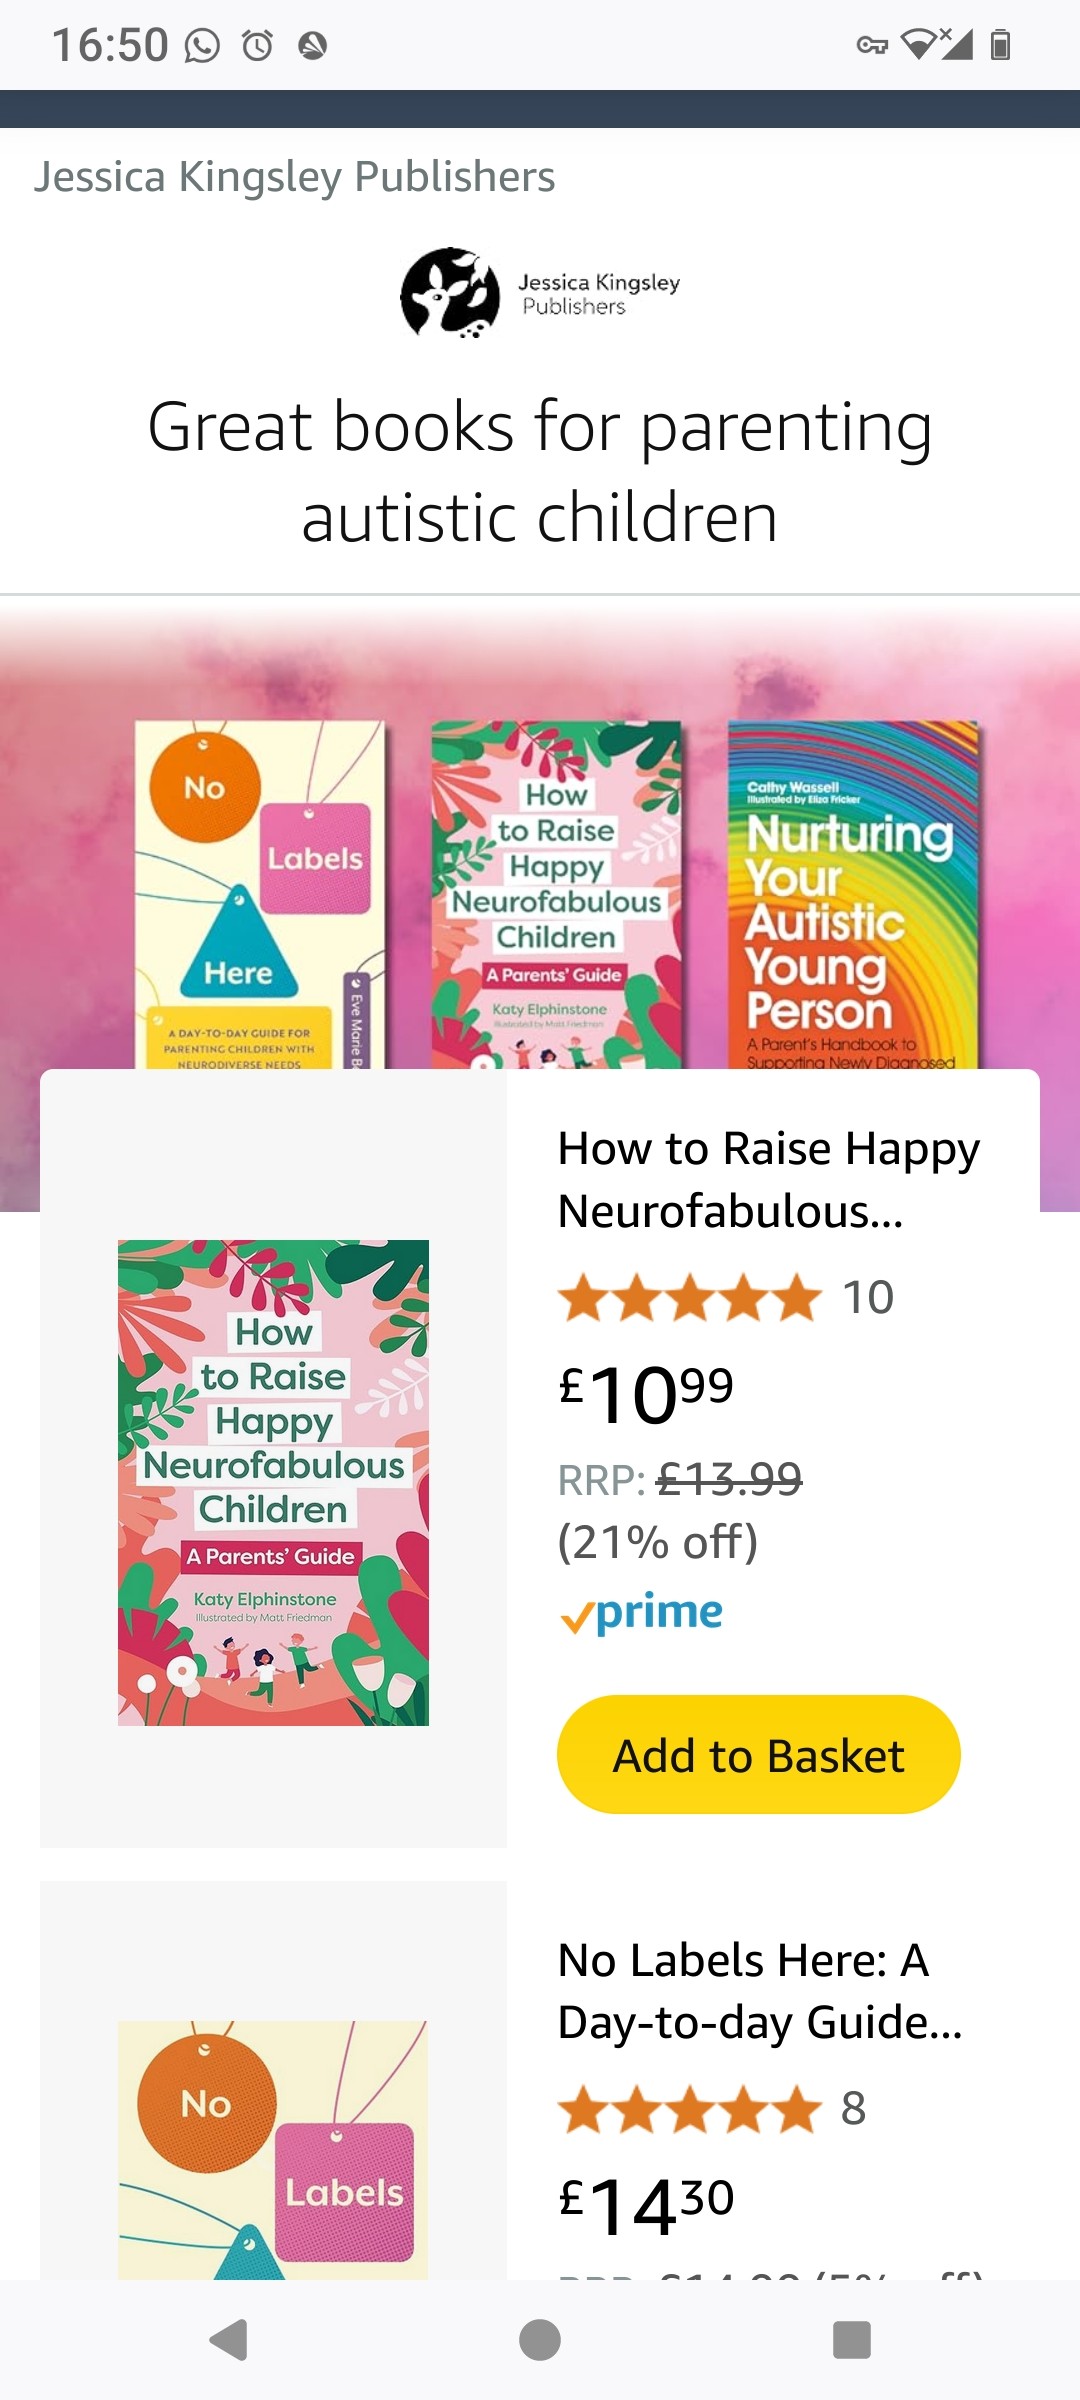Image resolution: width=1080 pixels, height=2400 pixels.
Task: Tap the VPN key status icon
Action: click(x=872, y=45)
